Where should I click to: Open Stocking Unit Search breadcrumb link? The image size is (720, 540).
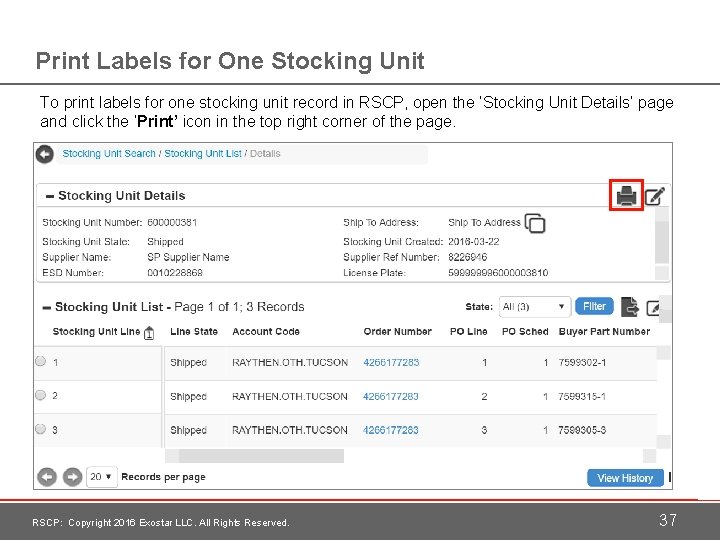click(109, 154)
